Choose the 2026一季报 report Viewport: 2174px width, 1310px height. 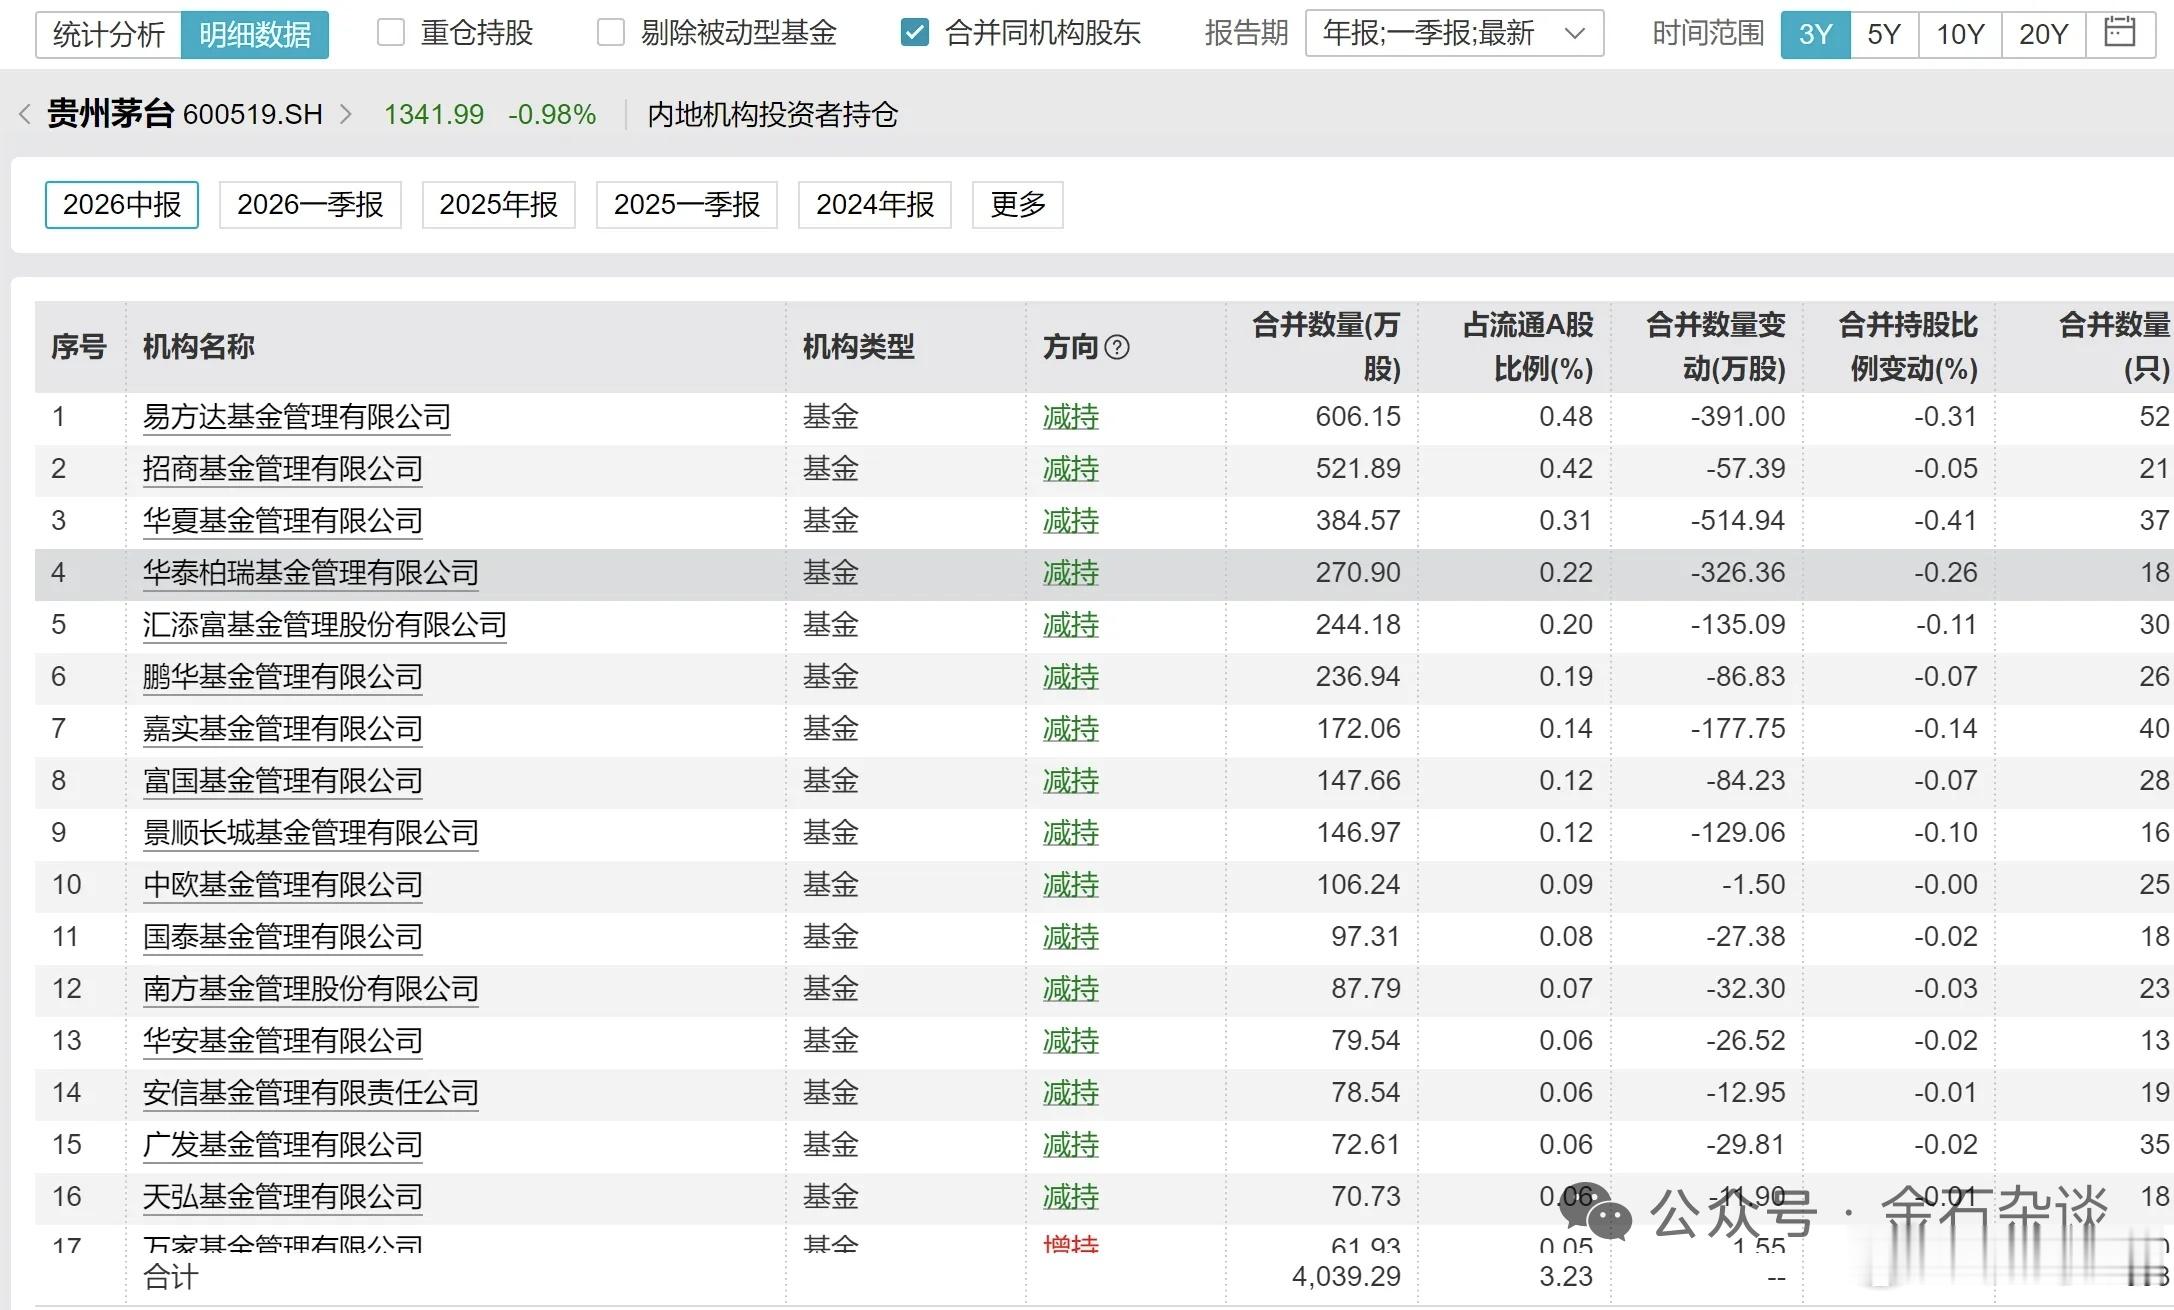tap(310, 204)
